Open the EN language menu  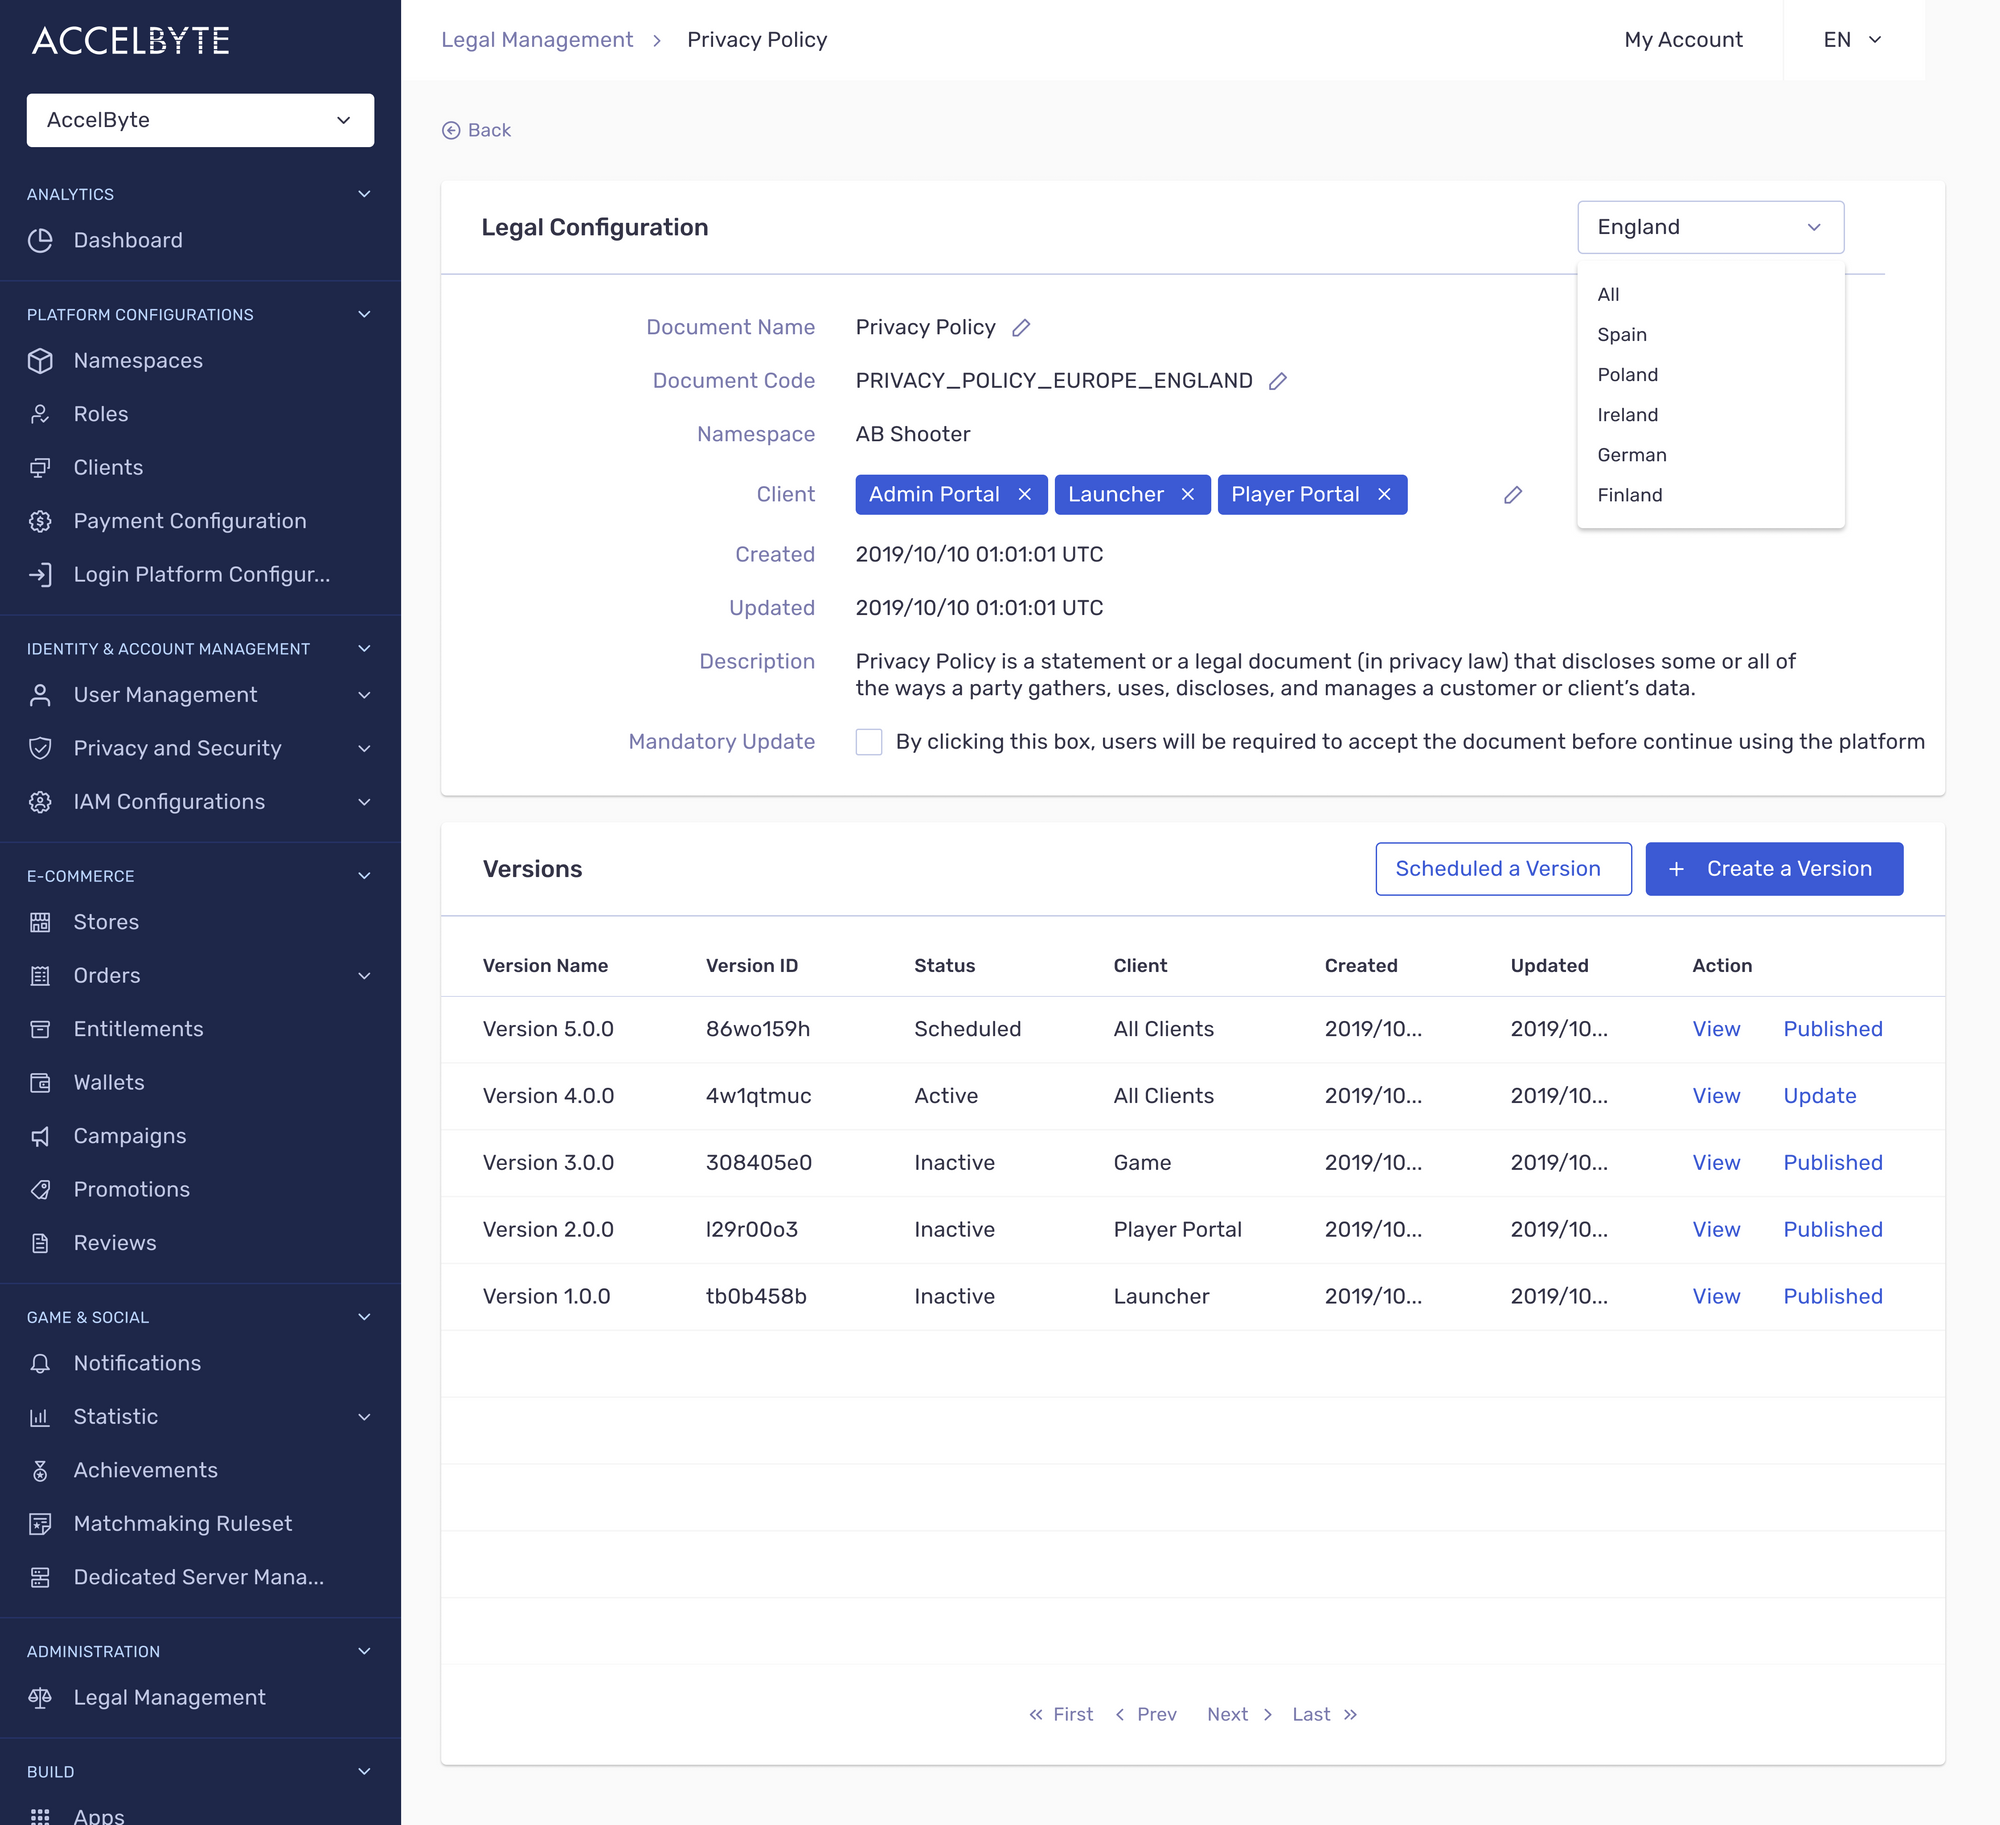click(1851, 39)
